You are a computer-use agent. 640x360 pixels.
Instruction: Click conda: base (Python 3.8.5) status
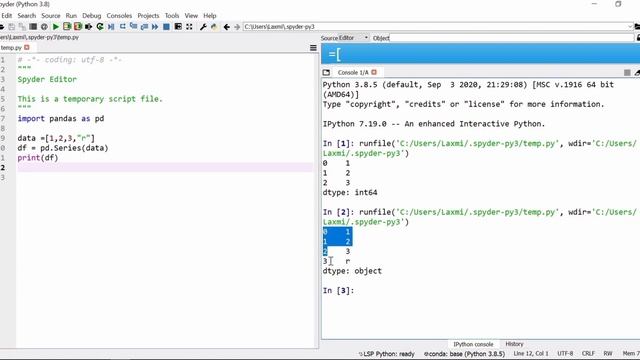(x=464, y=354)
